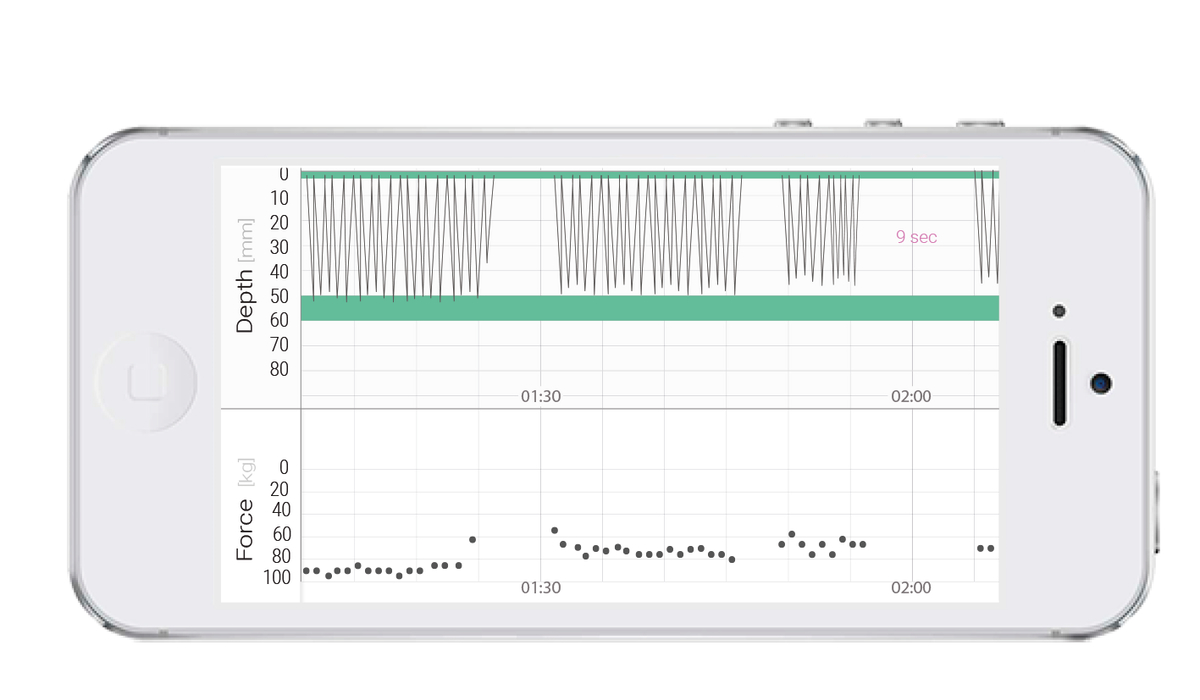Tap the earpiece speaker slot
Image resolution: width=1200 pixels, height=700 pixels.
tap(1059, 383)
